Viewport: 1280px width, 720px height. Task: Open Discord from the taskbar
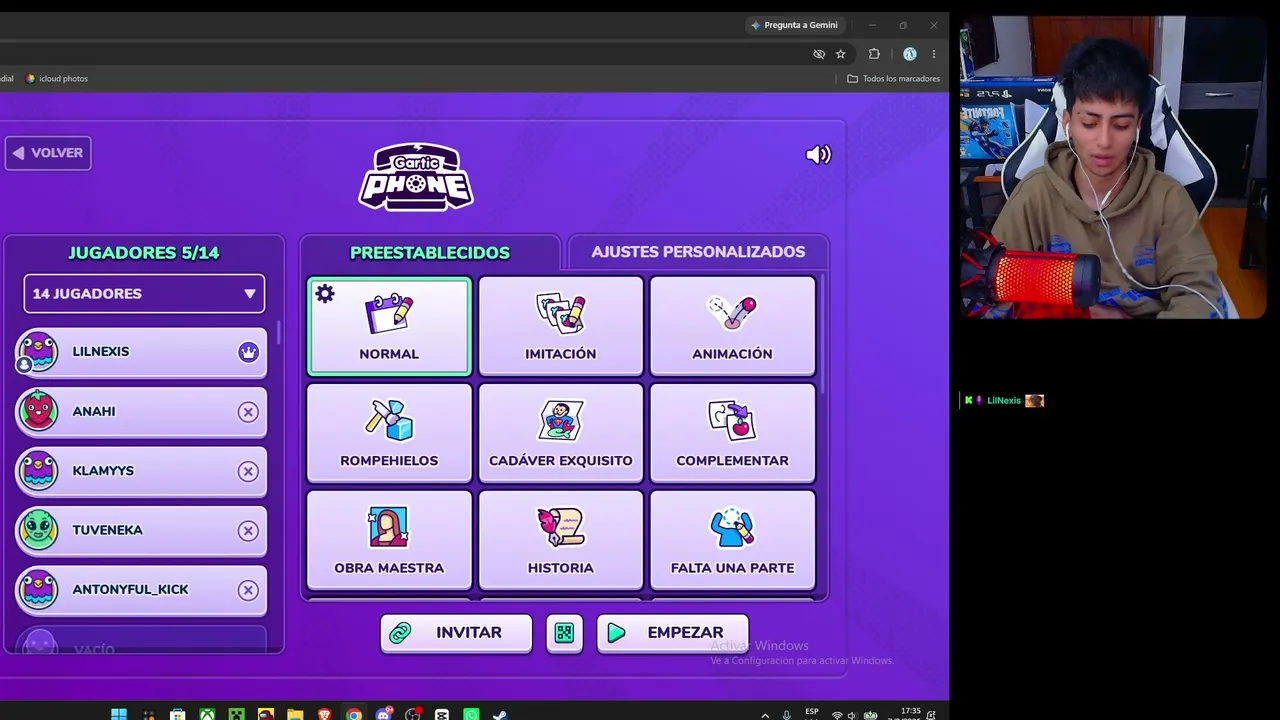pos(384,714)
